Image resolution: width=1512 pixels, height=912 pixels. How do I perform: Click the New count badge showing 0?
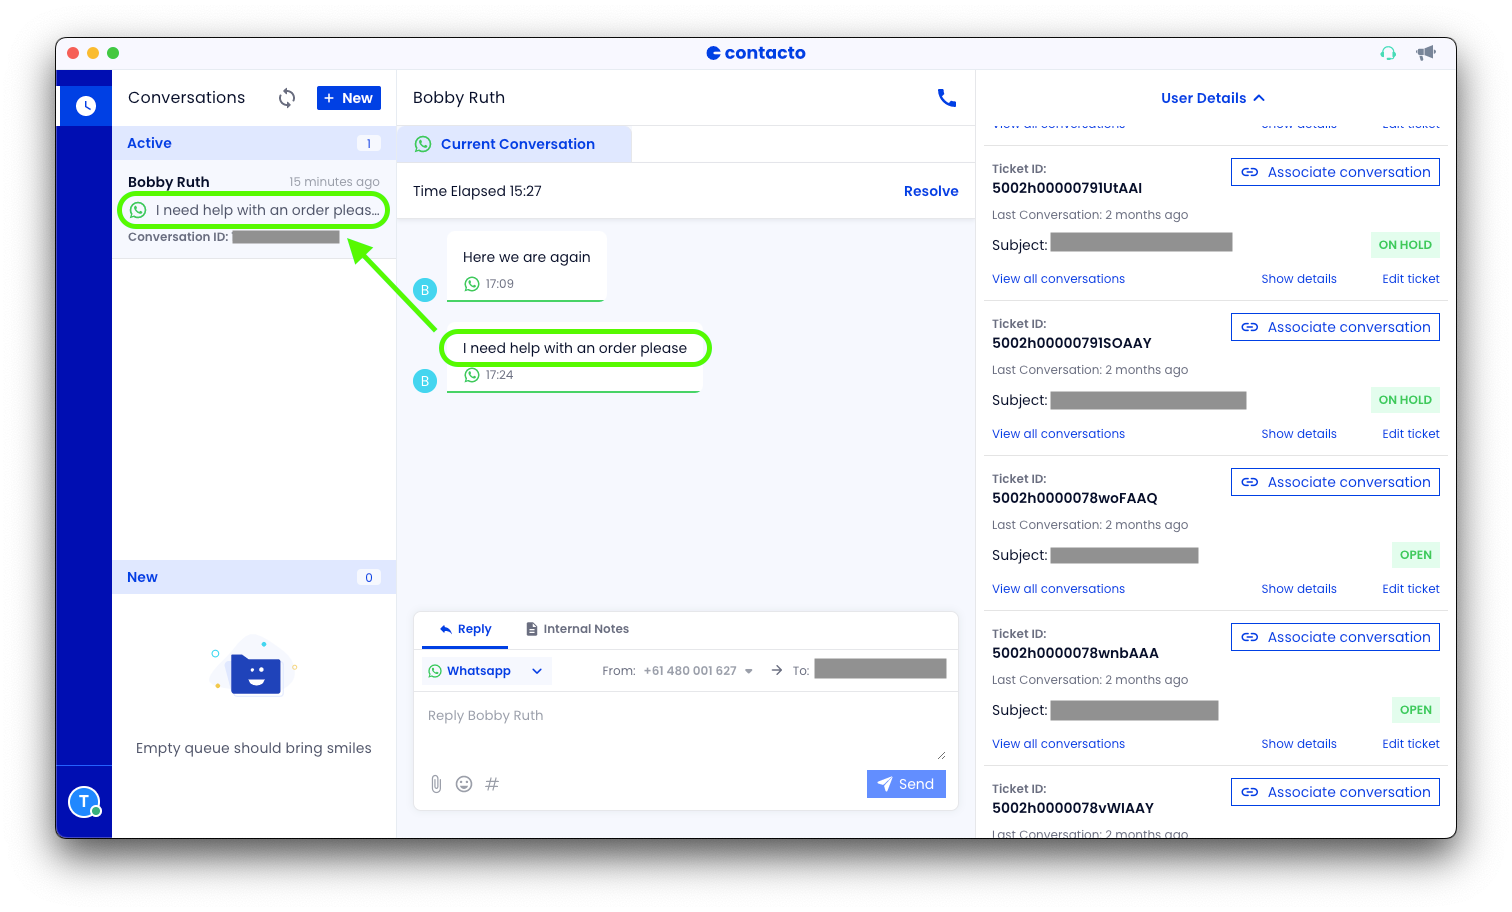[368, 577]
